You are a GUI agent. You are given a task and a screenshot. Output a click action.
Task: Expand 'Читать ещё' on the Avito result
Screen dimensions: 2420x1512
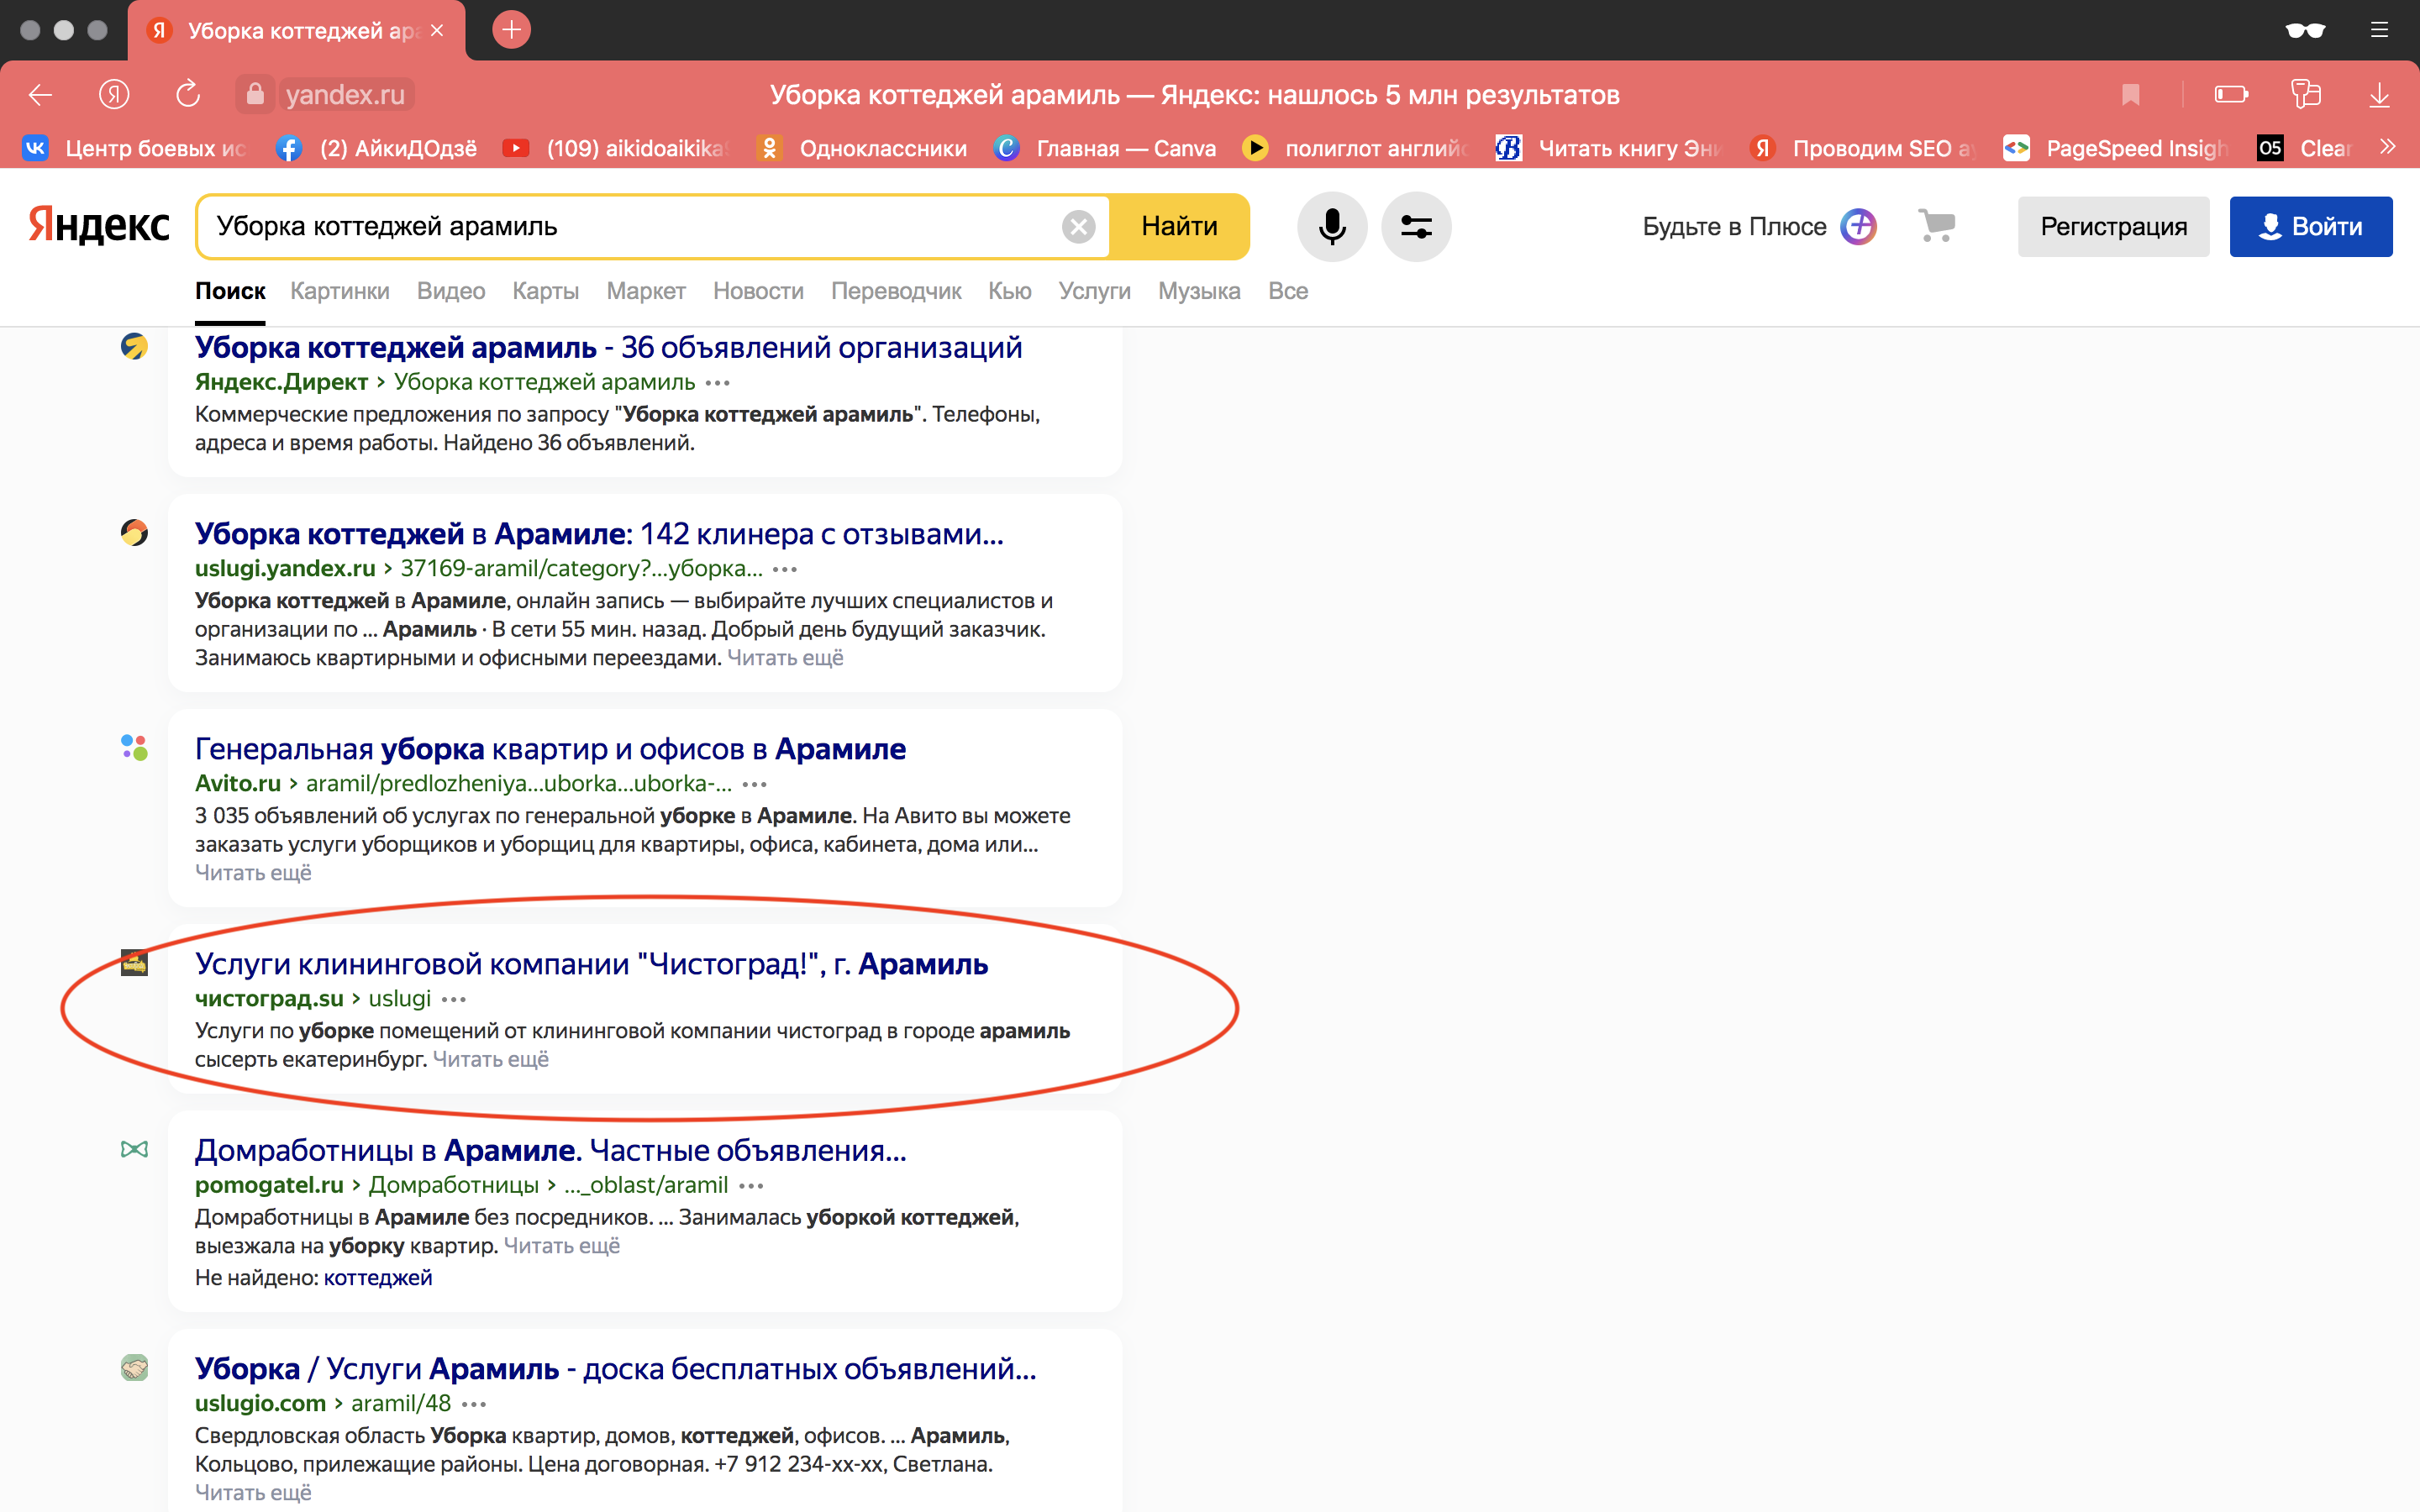[x=253, y=871]
